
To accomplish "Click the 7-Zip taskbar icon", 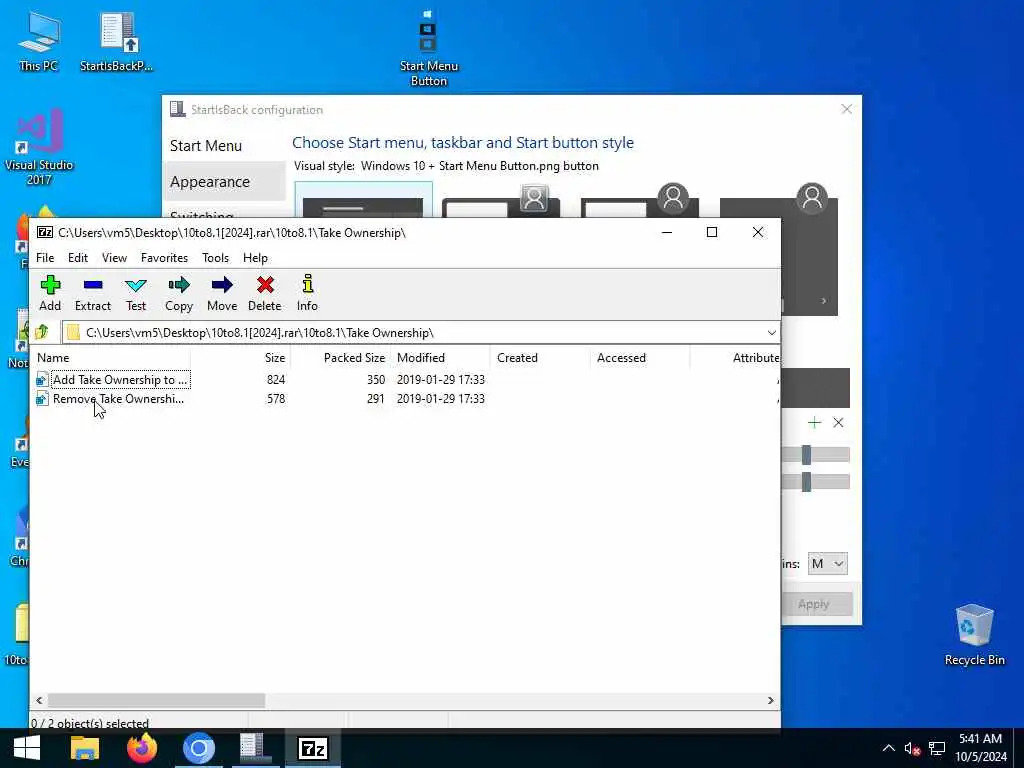I will pyautogui.click(x=312, y=748).
